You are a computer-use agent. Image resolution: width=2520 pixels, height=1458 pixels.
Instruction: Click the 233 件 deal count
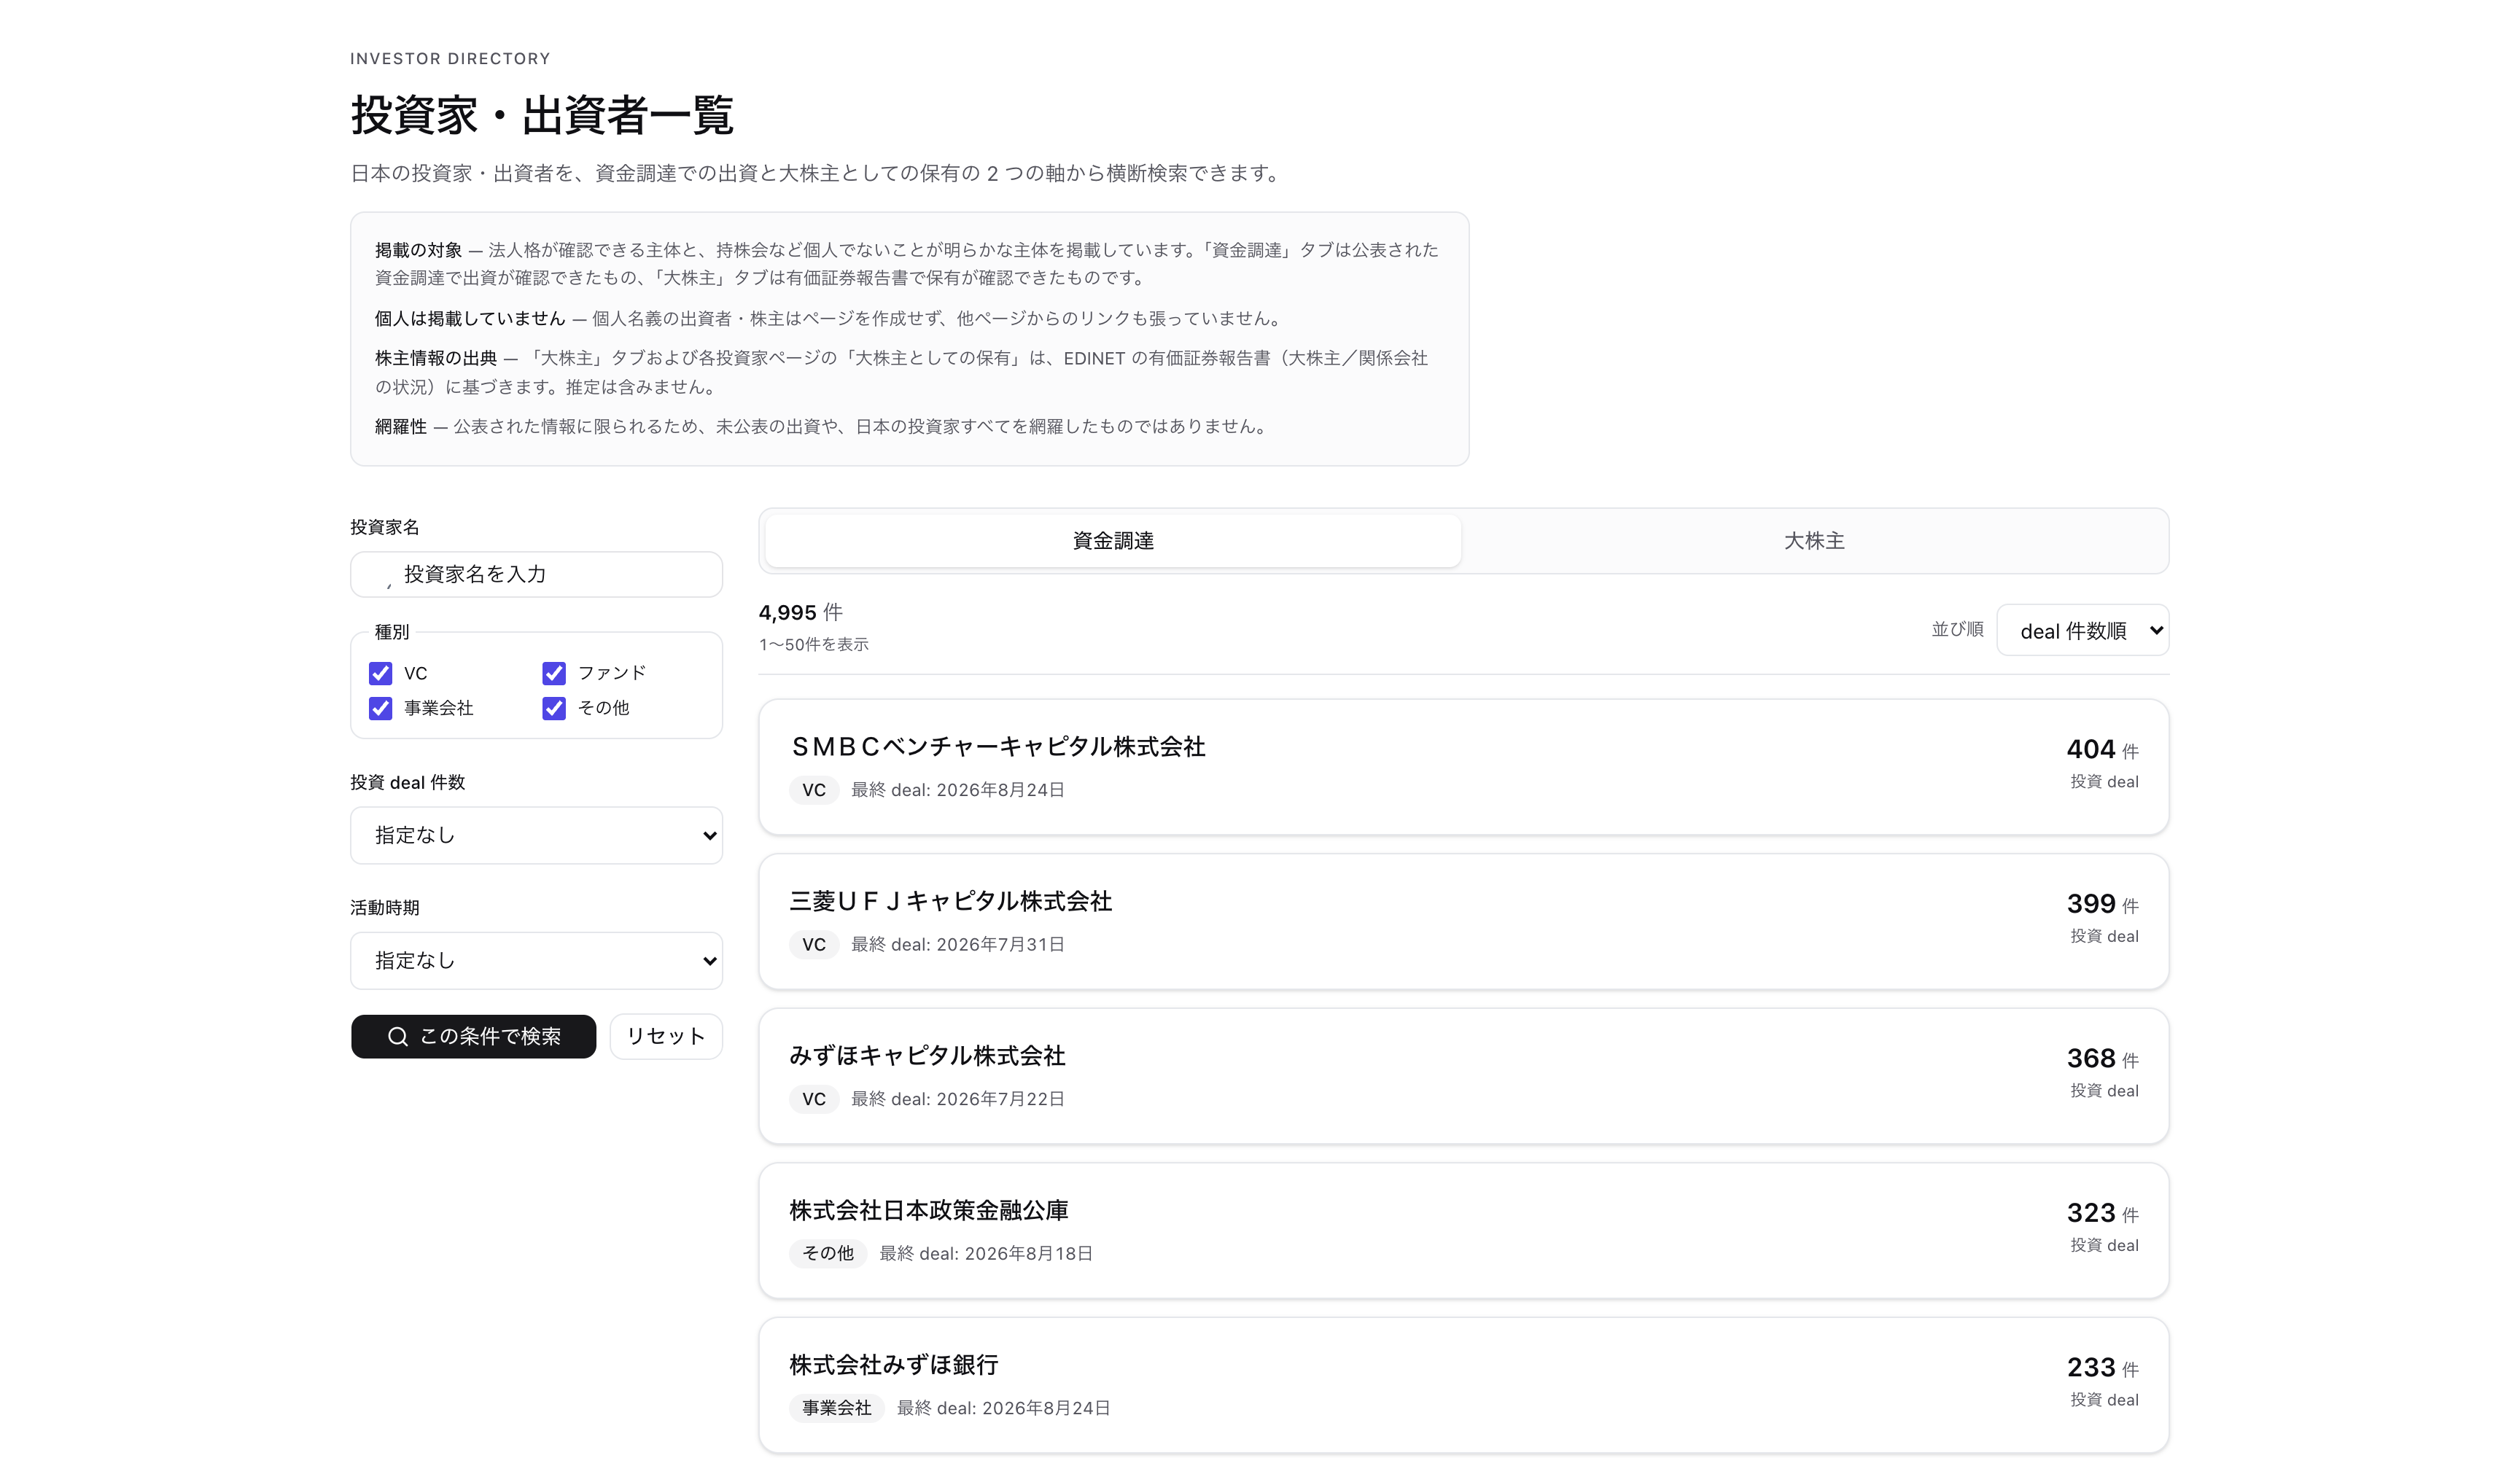pos(2102,1367)
